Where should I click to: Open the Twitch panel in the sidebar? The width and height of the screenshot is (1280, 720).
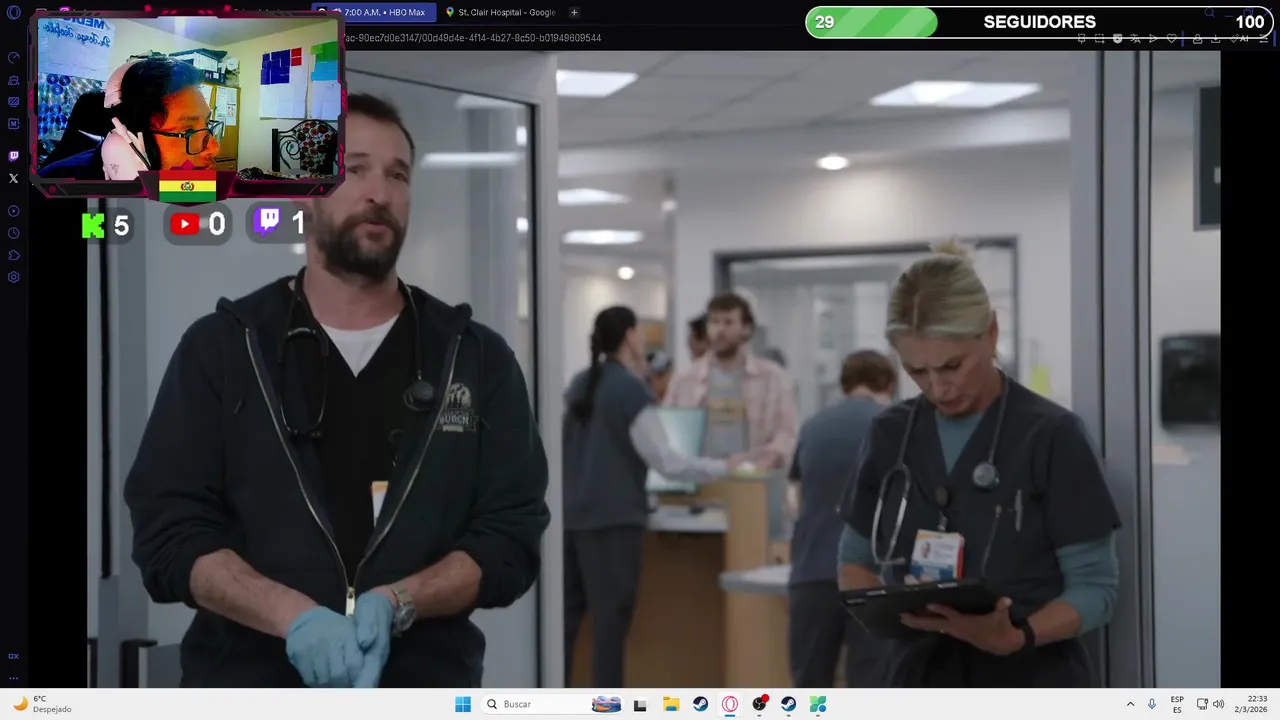coord(13,156)
